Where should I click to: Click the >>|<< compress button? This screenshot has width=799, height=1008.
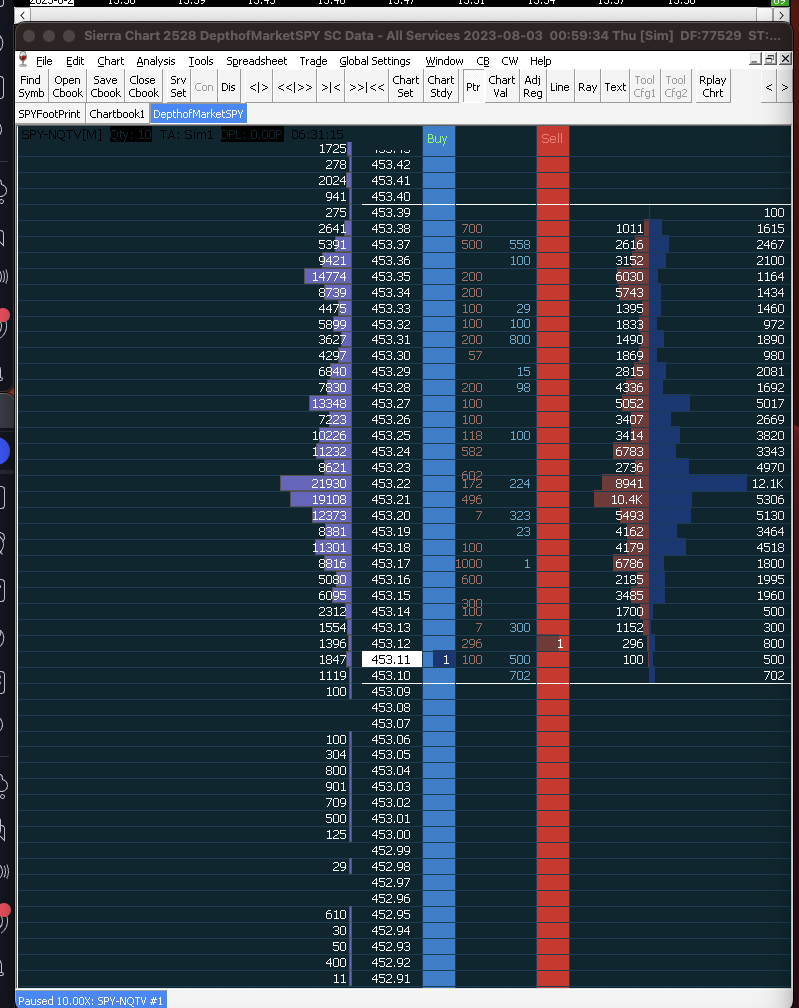[x=367, y=87]
